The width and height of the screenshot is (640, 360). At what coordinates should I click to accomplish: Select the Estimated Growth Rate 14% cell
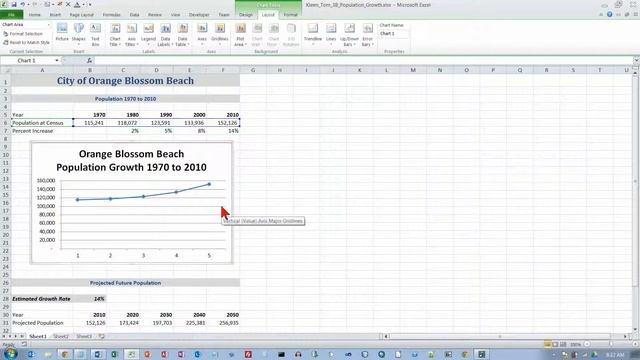pos(90,299)
